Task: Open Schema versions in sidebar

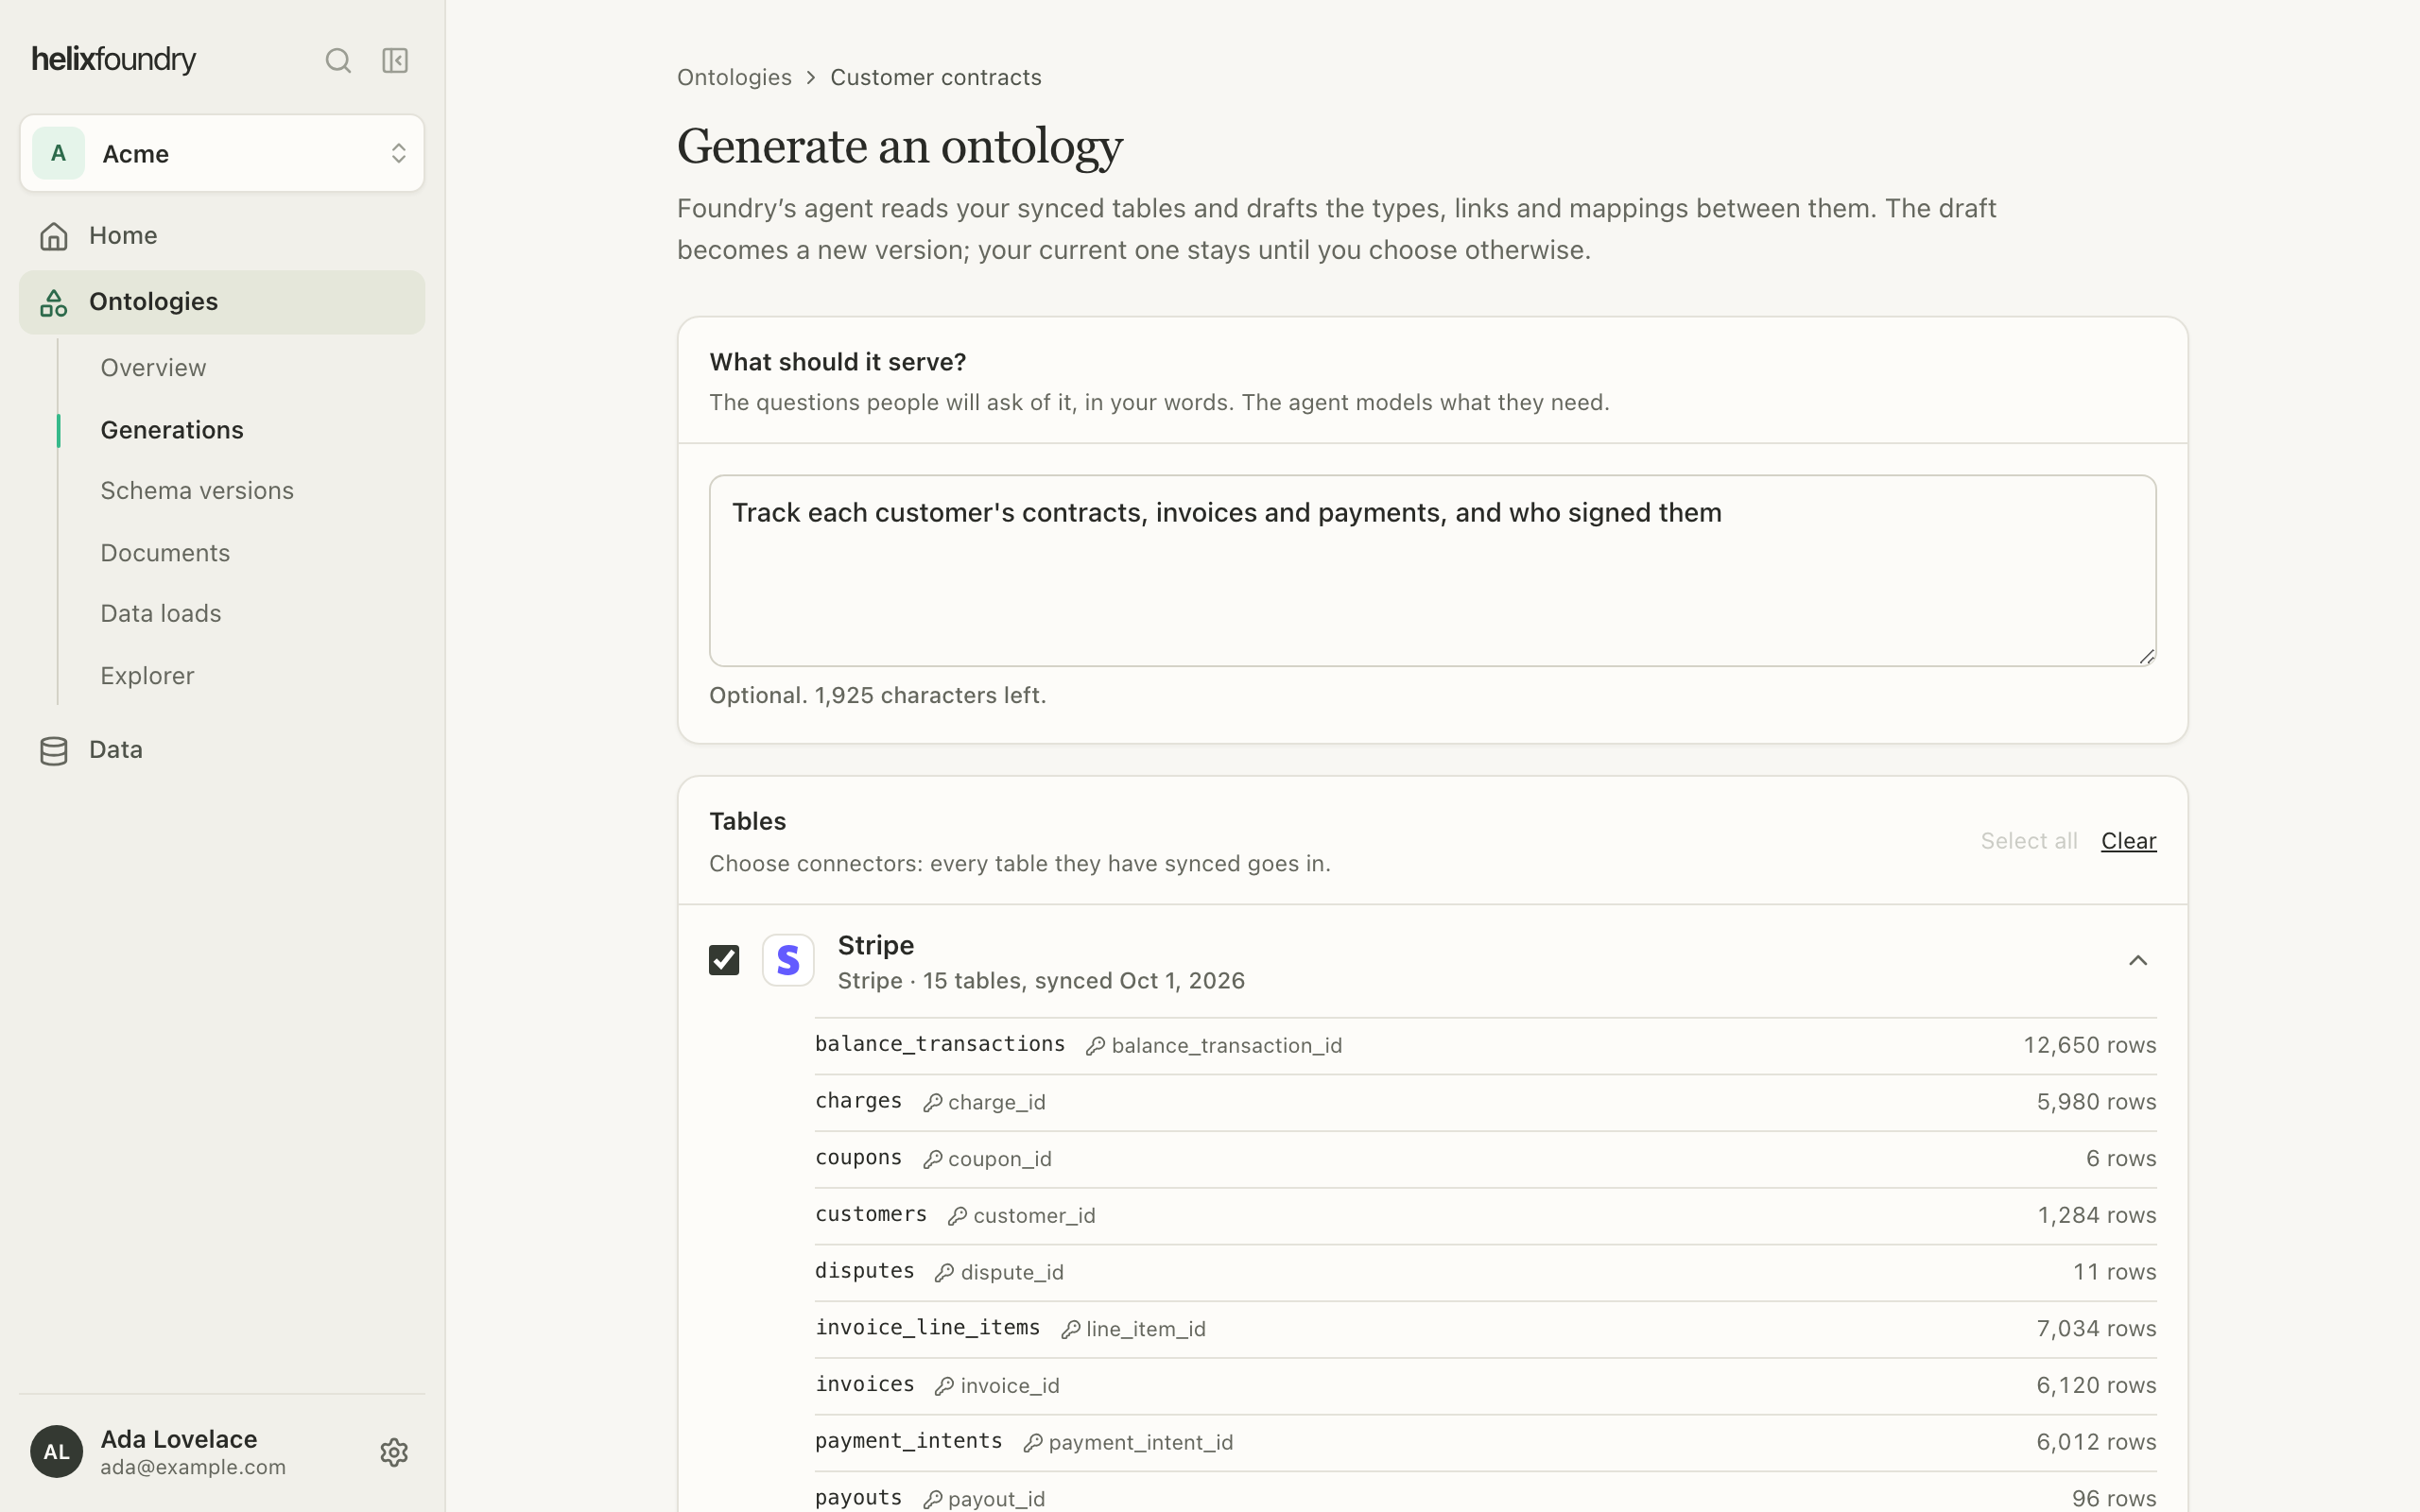Action: [x=197, y=490]
